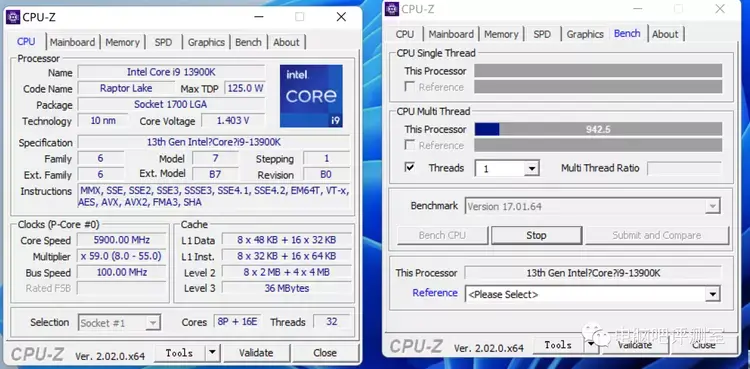Click the Core Speed value 5900.00 MHz

pyautogui.click(x=121, y=240)
